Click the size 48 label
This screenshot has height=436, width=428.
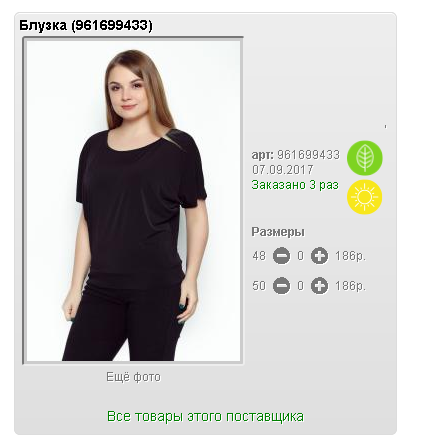[259, 256]
